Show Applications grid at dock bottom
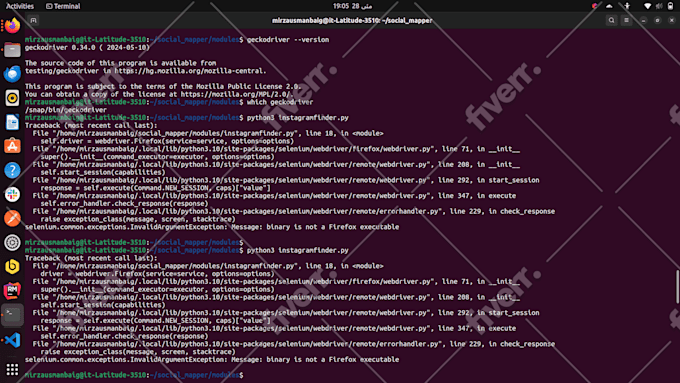680x383 pixels. tap(12, 370)
